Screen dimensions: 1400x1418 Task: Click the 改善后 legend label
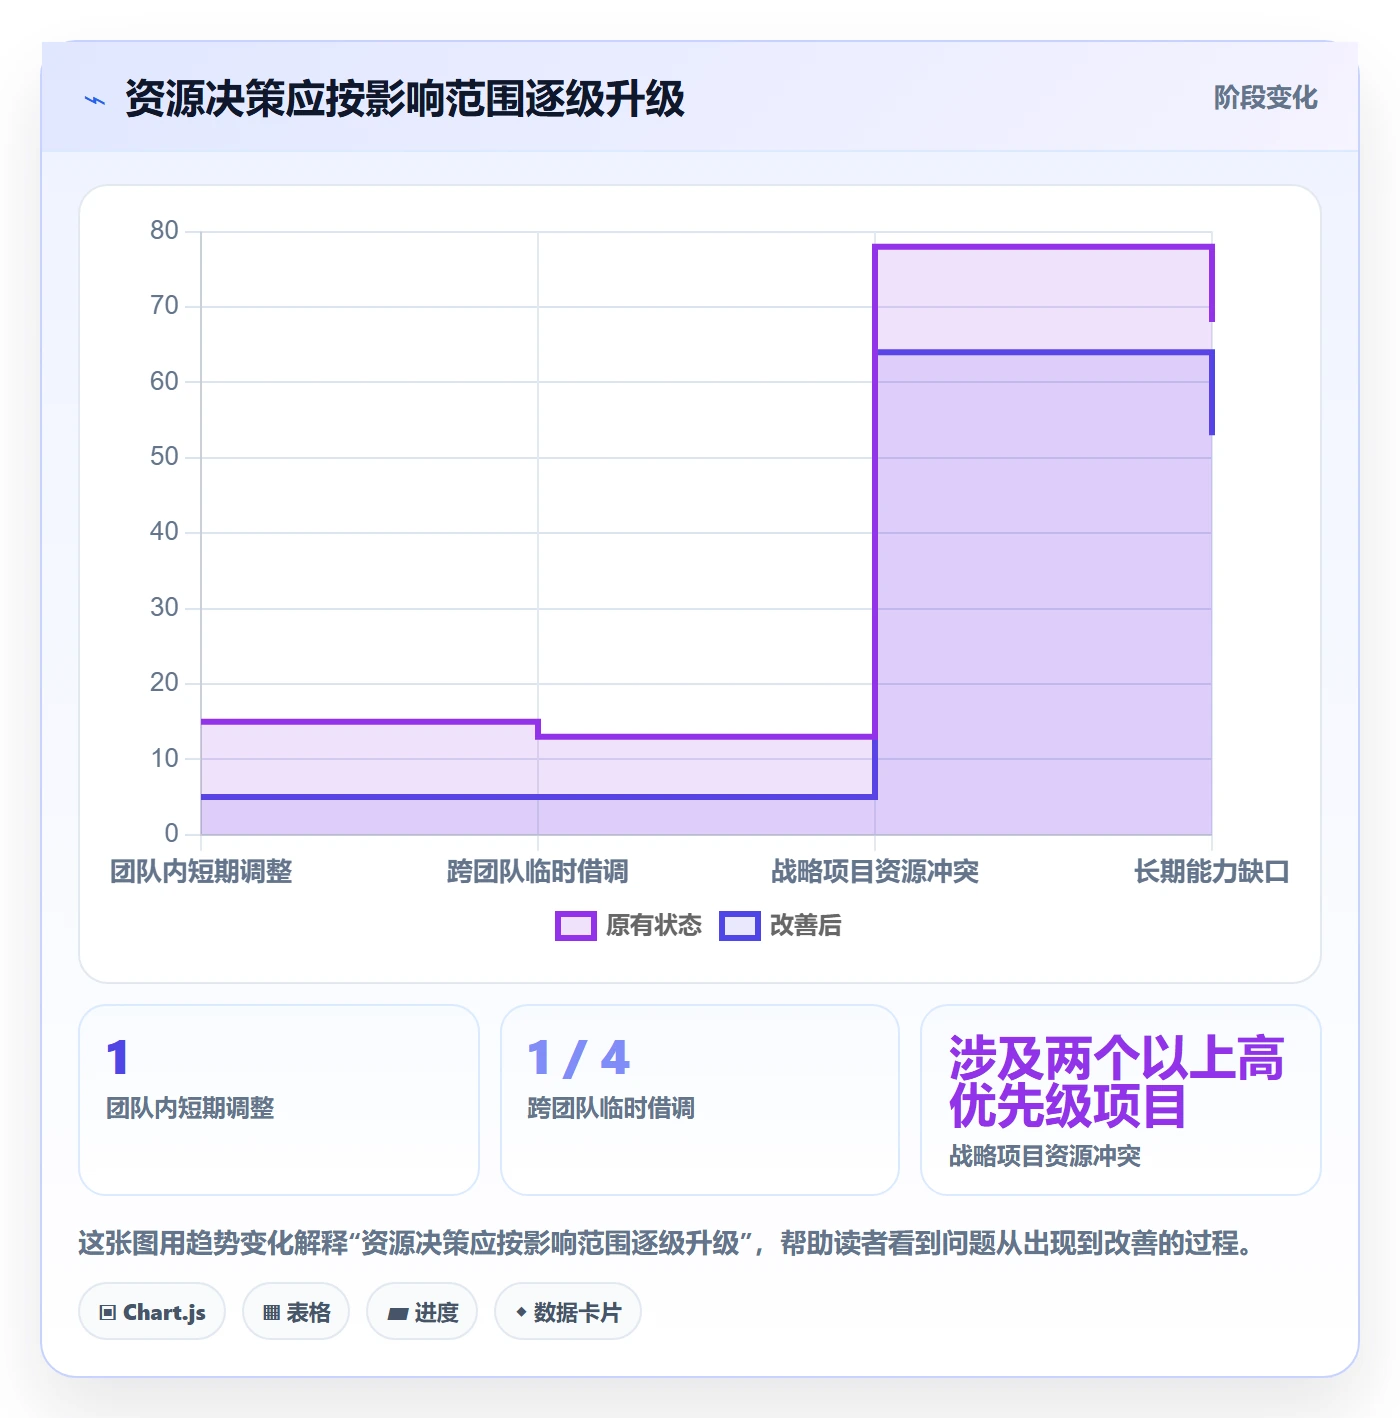click(x=805, y=926)
